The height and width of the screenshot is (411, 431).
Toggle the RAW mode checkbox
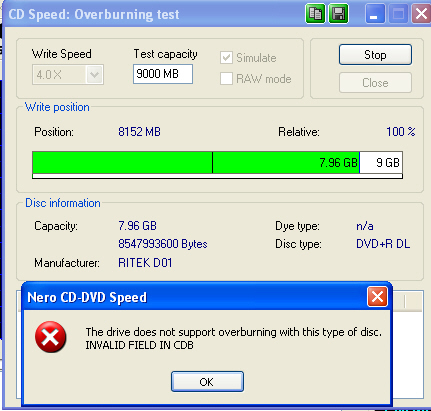(x=226, y=79)
